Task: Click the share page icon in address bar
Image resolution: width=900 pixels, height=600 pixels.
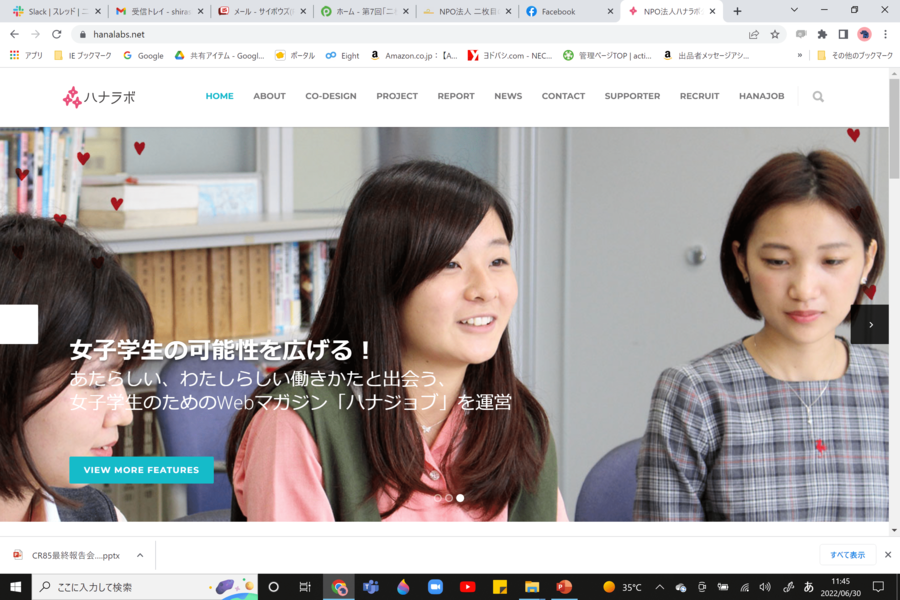Action: click(753, 34)
